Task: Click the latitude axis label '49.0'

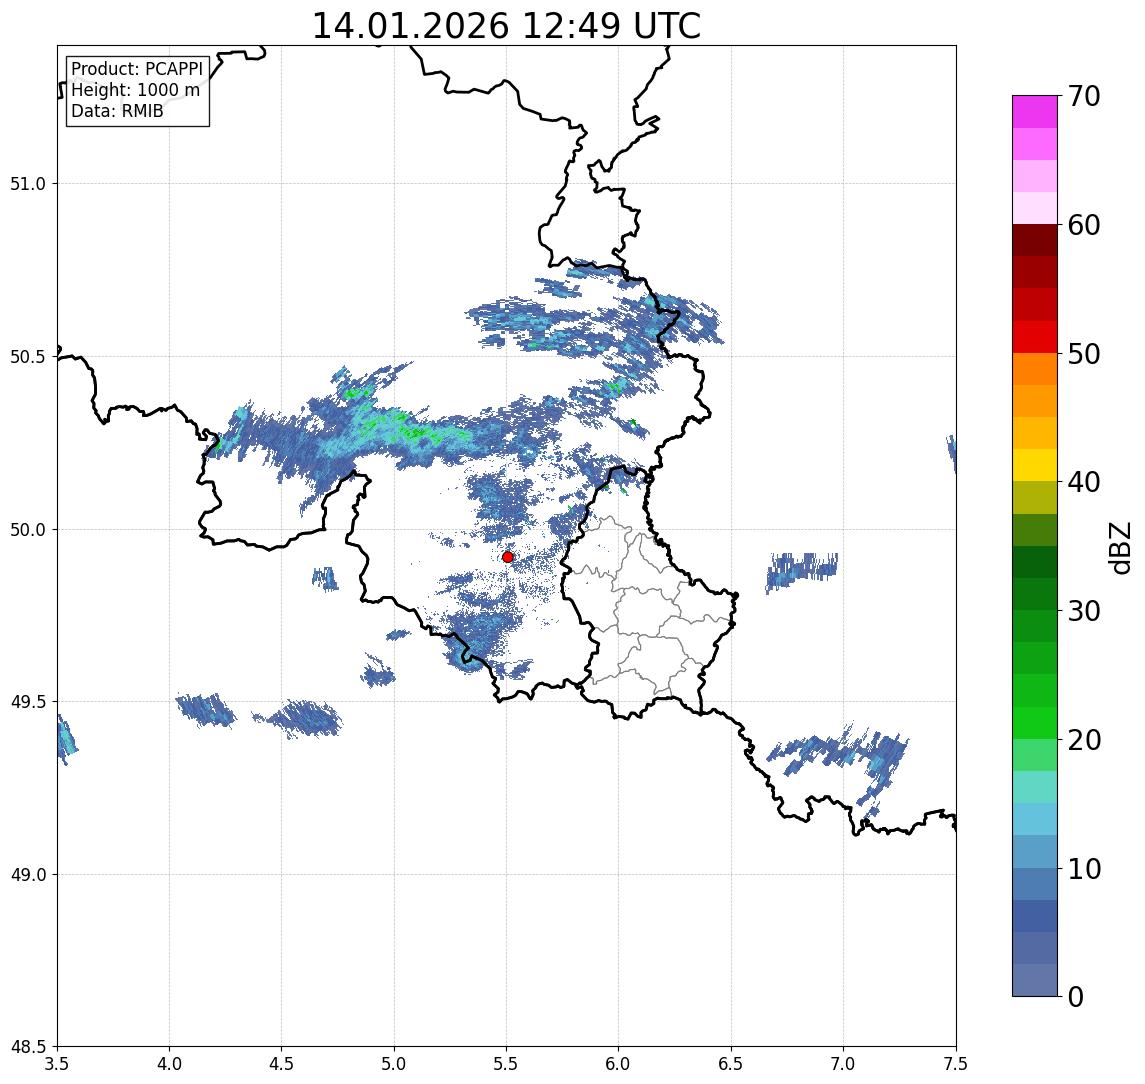Action: (27, 874)
